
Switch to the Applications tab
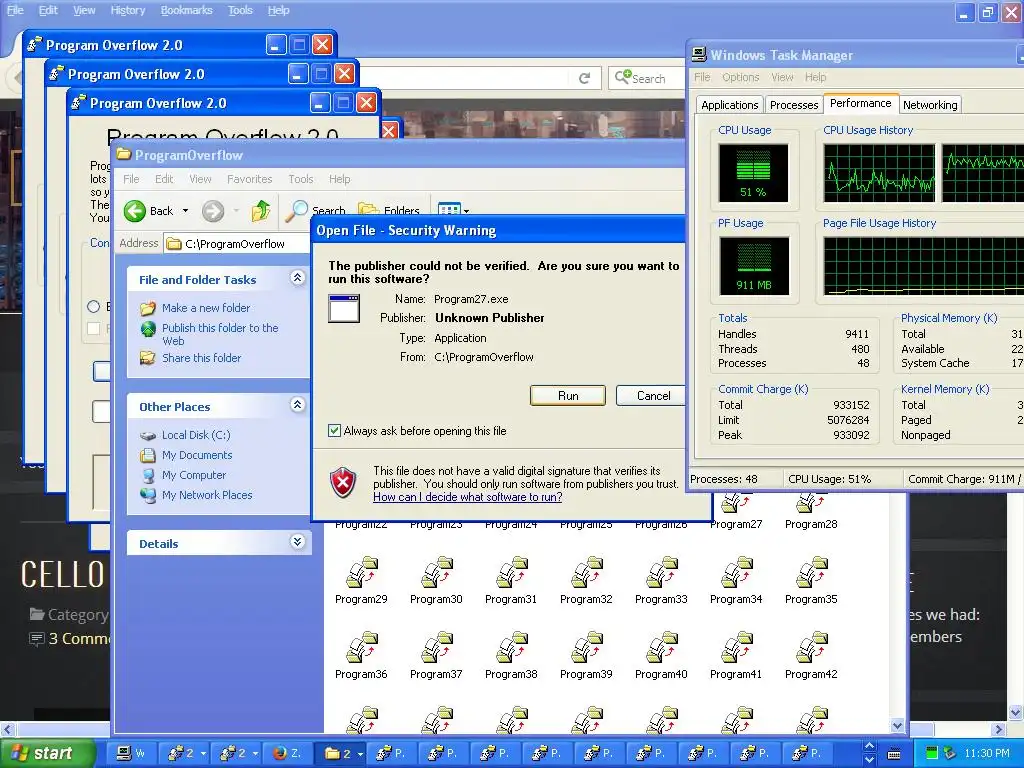729,104
